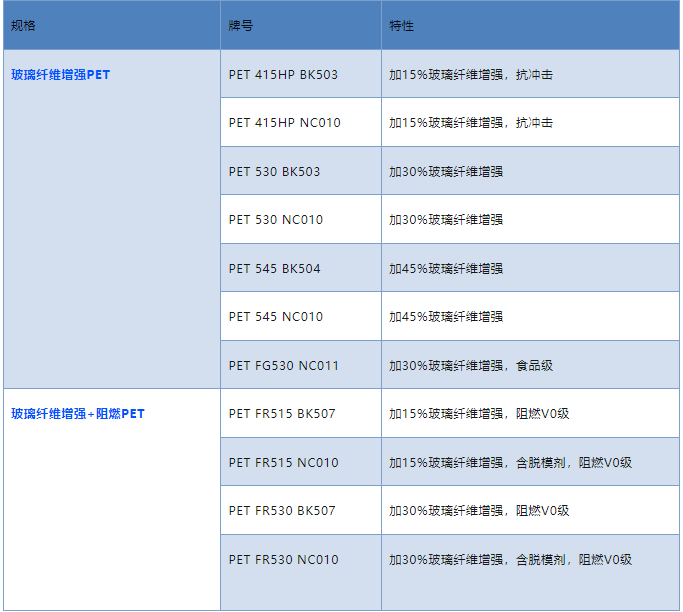Viewport: 683px width, 612px height.
Task: Click the 玻璃纤维增强PET link
Action: pos(61,75)
